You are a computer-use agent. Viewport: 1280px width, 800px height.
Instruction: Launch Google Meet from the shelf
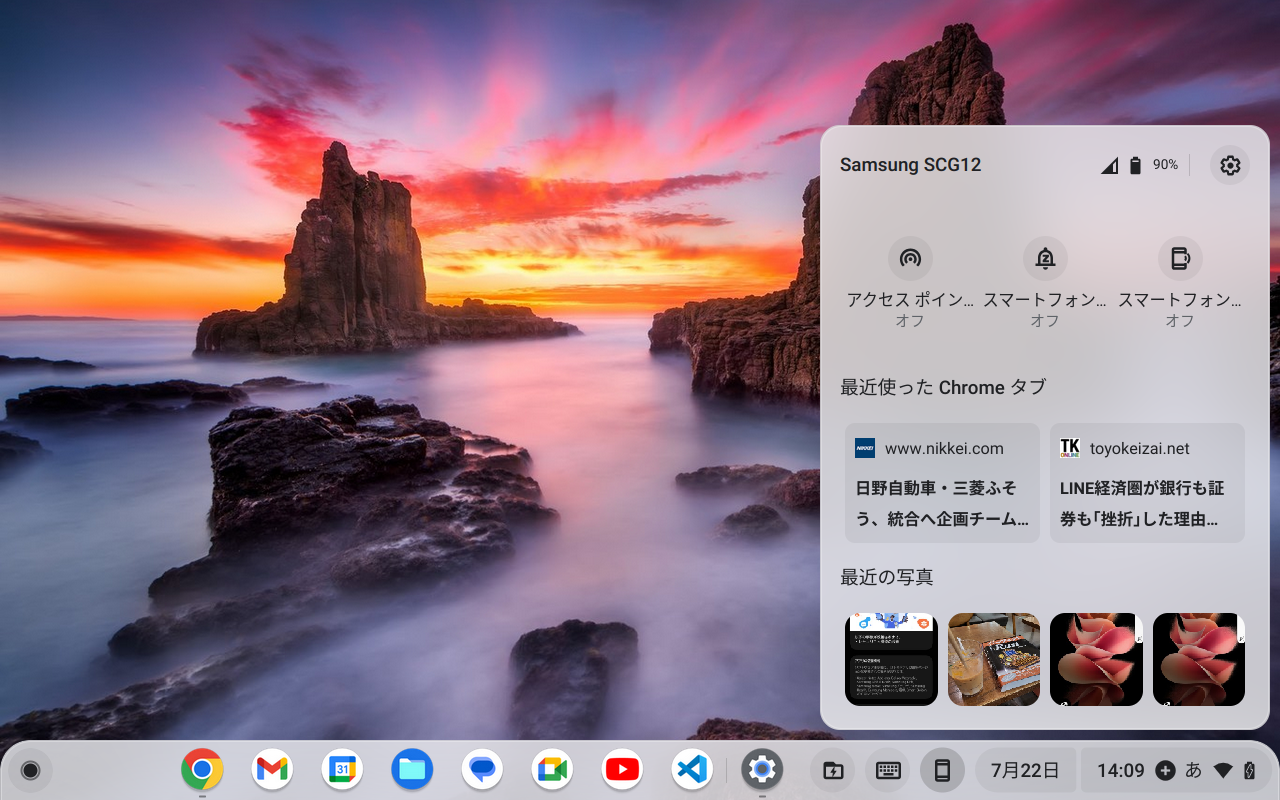552,770
